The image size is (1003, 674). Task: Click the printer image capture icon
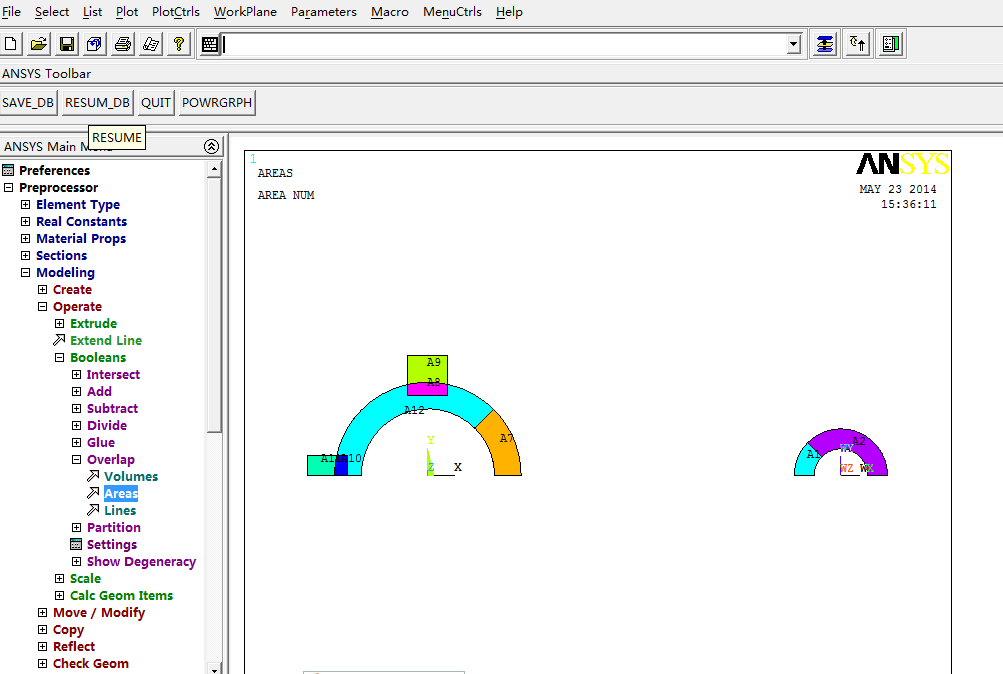click(122, 44)
